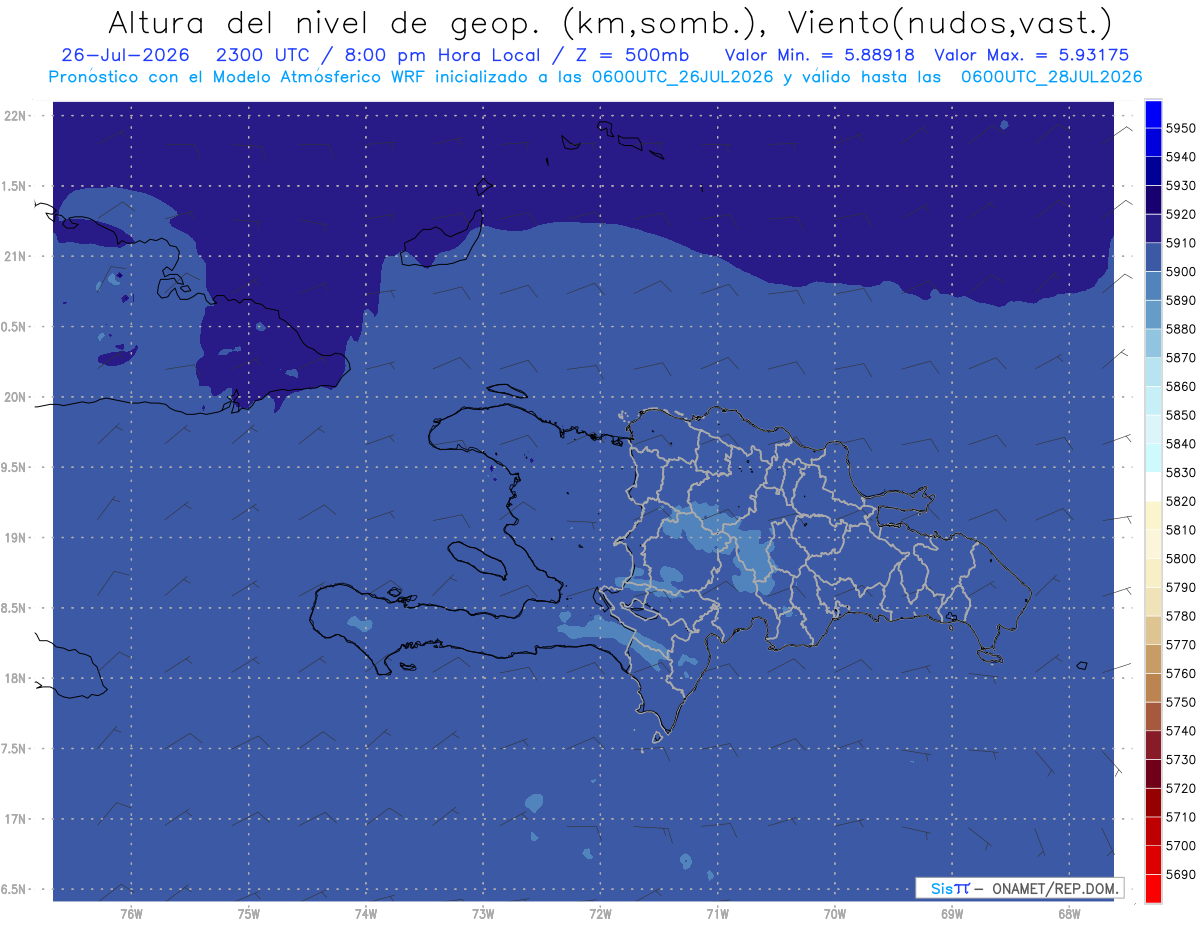Screen dimensions: 1200x927
Task: Click the '21N' latitude label
Action: 17,256
